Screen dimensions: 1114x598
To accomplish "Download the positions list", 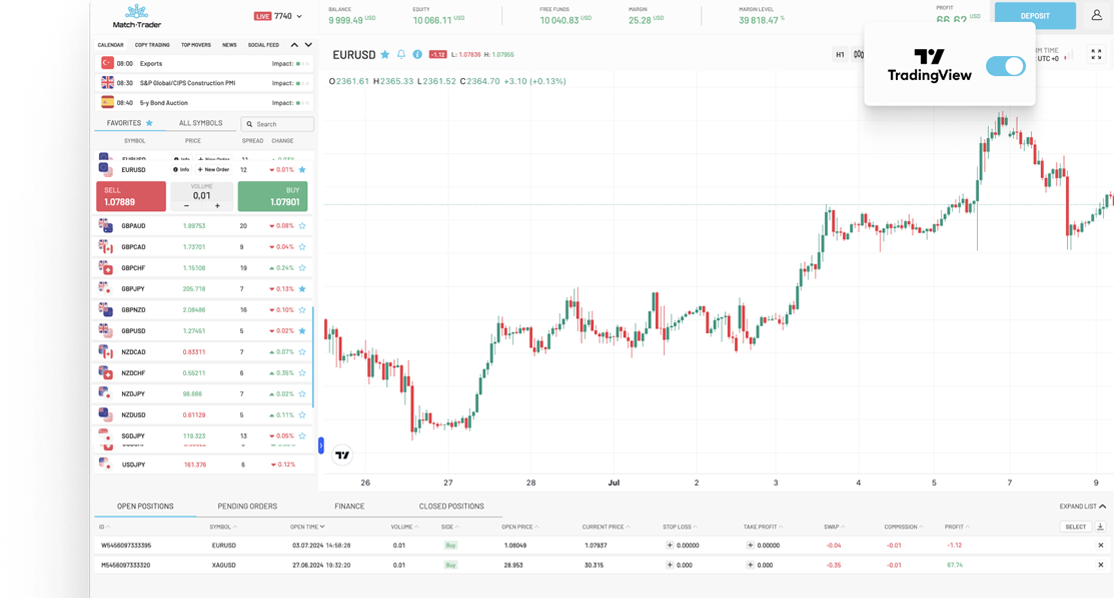I will point(1101,527).
